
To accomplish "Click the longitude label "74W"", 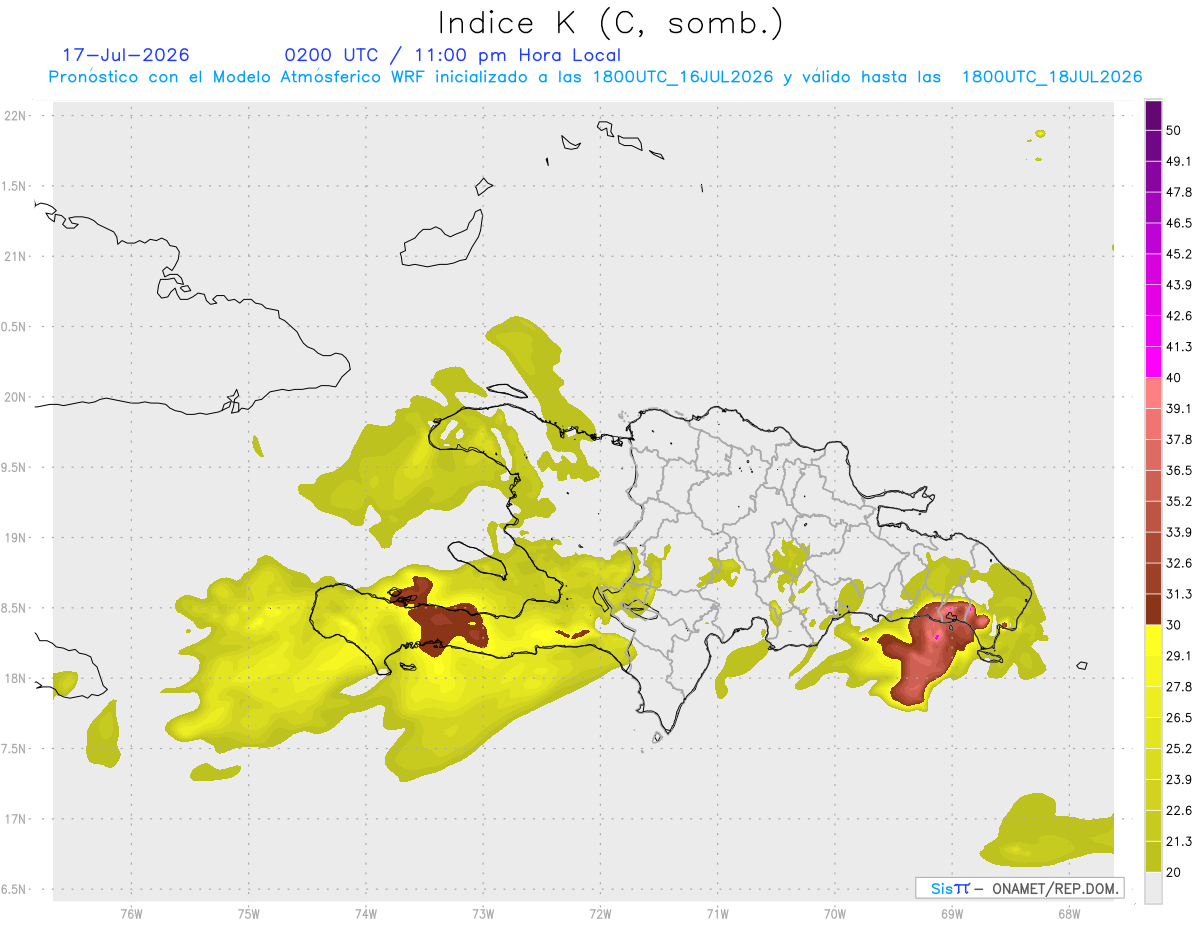I will pos(365,914).
